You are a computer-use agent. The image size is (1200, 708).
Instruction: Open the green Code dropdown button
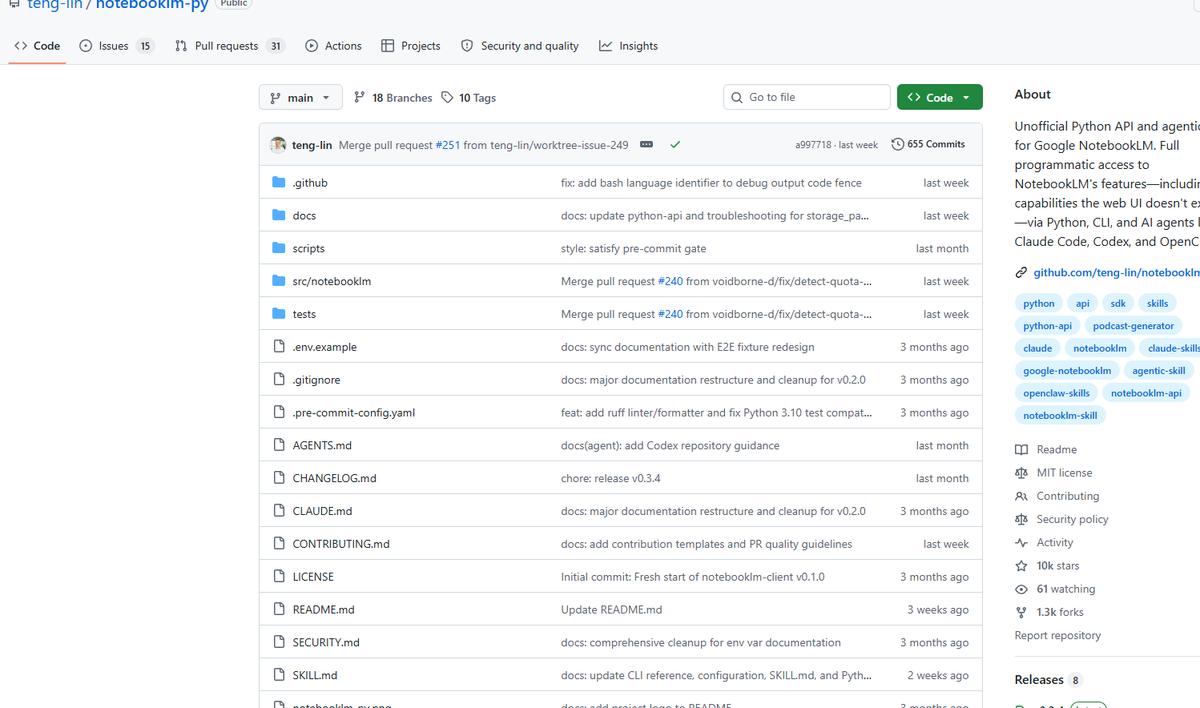click(x=940, y=98)
